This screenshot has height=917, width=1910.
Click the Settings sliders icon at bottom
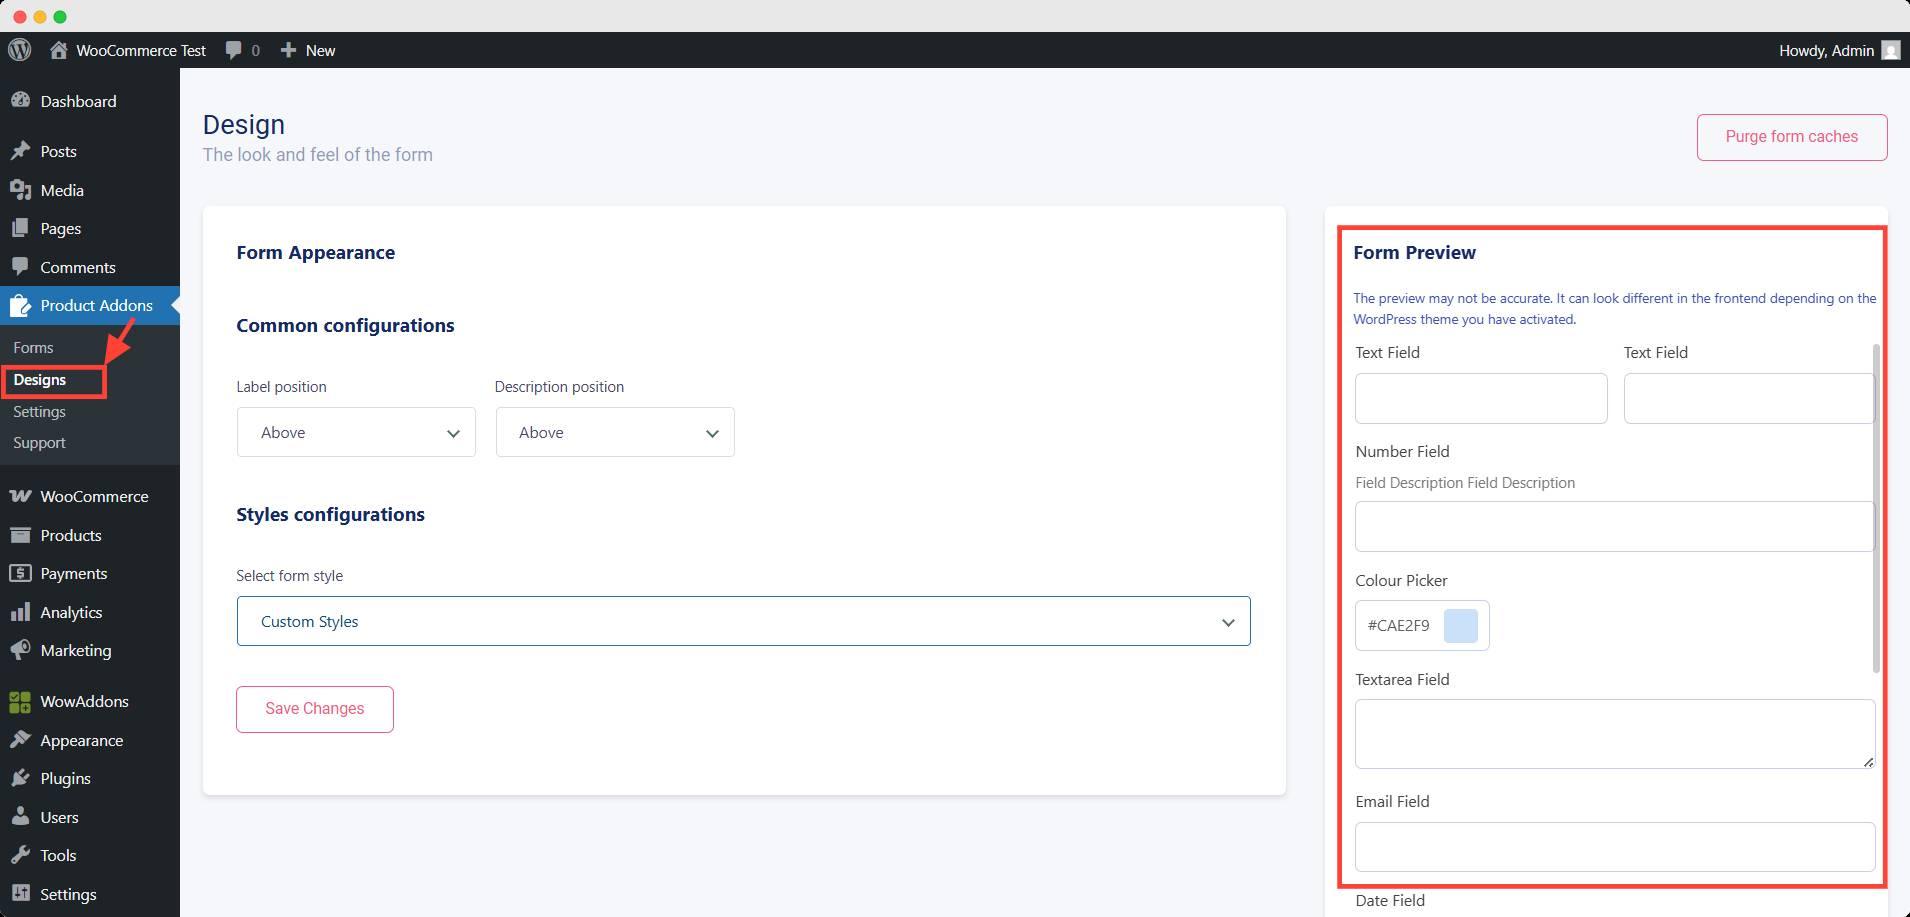click(x=20, y=894)
